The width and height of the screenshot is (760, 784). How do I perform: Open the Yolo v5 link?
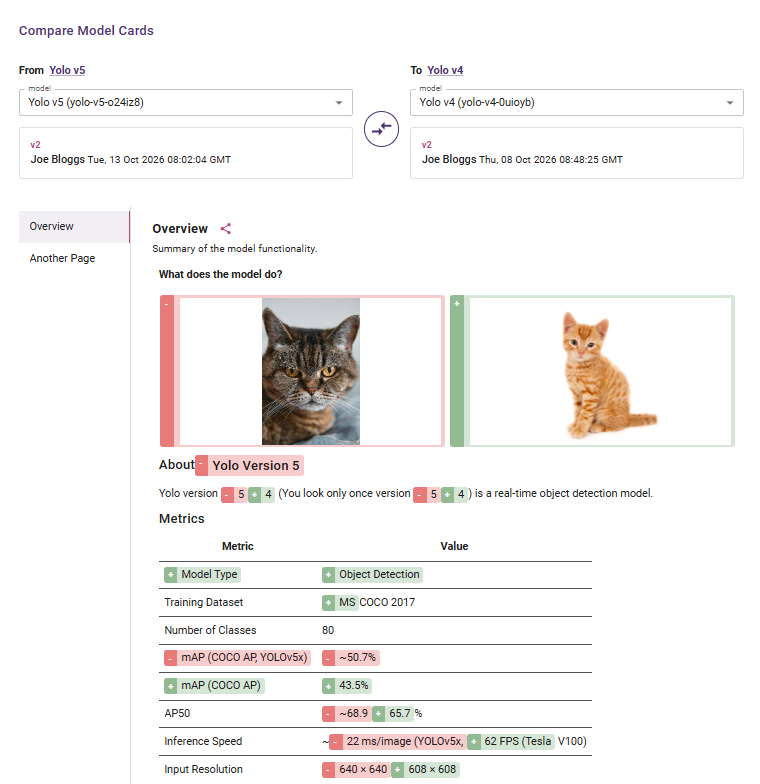tap(67, 70)
